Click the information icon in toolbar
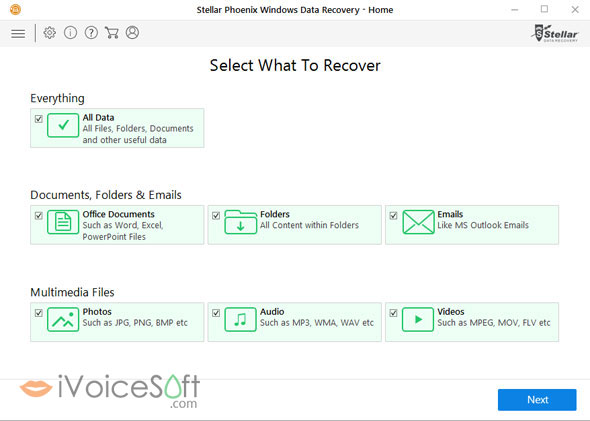The height and width of the screenshot is (421, 590). click(70, 33)
